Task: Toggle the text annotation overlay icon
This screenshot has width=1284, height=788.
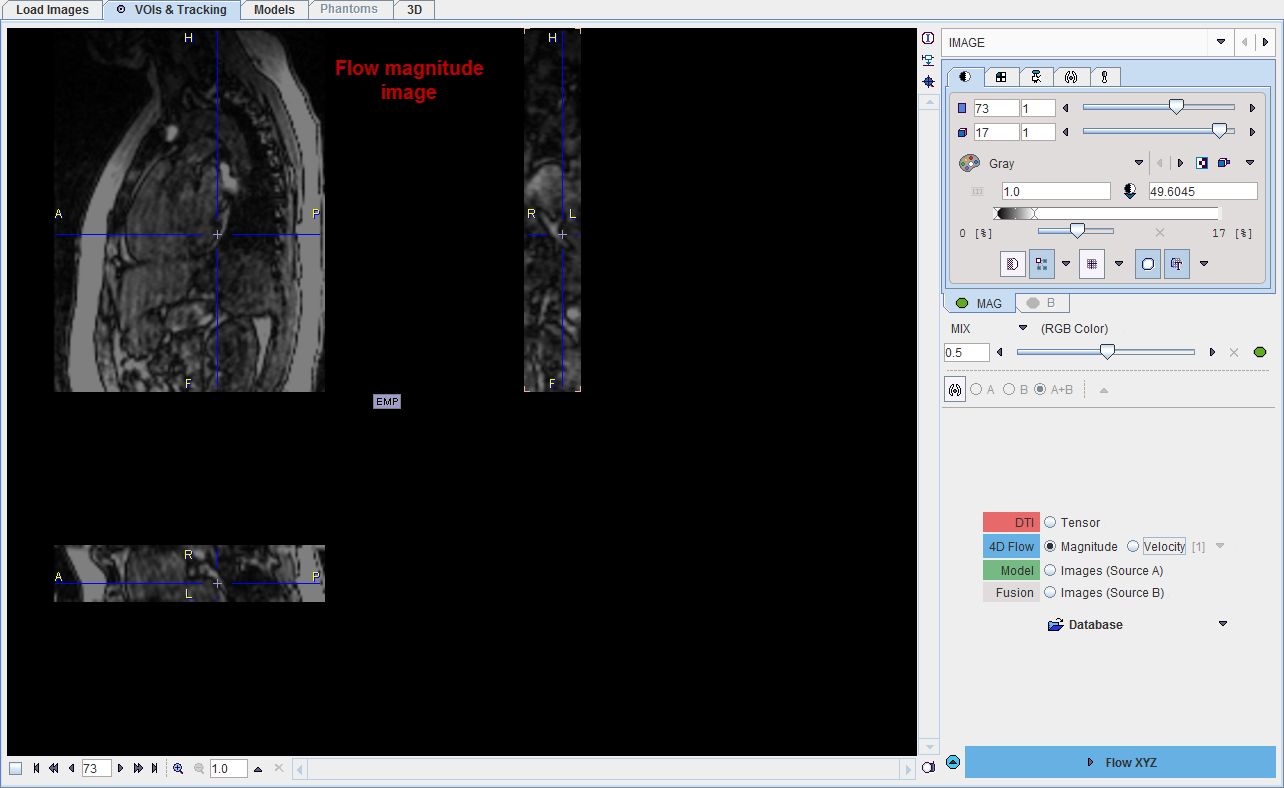Action: click(x=1177, y=264)
